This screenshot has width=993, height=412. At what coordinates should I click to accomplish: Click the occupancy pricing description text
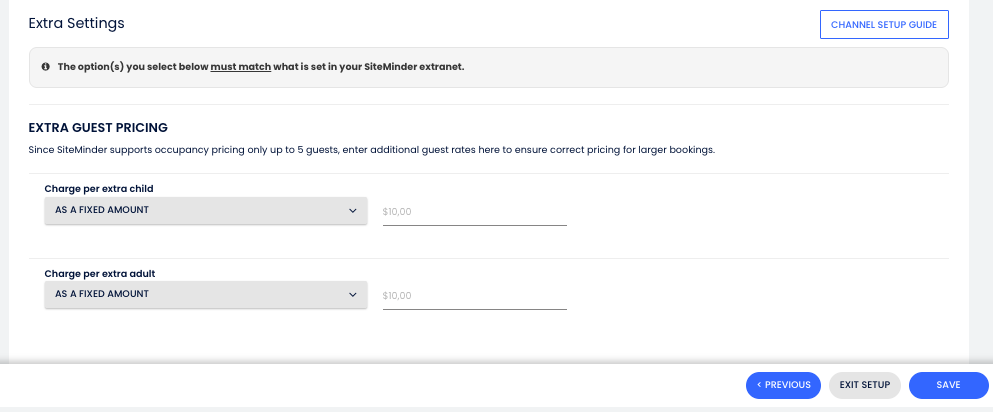372,150
